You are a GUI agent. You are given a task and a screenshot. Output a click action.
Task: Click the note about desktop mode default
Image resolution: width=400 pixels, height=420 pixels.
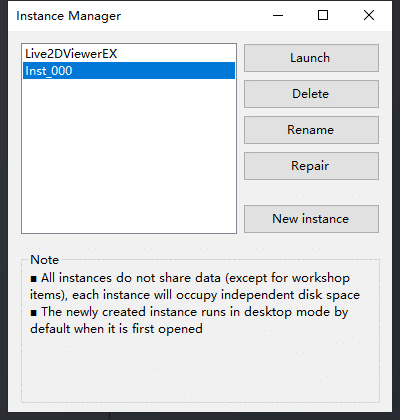189,320
